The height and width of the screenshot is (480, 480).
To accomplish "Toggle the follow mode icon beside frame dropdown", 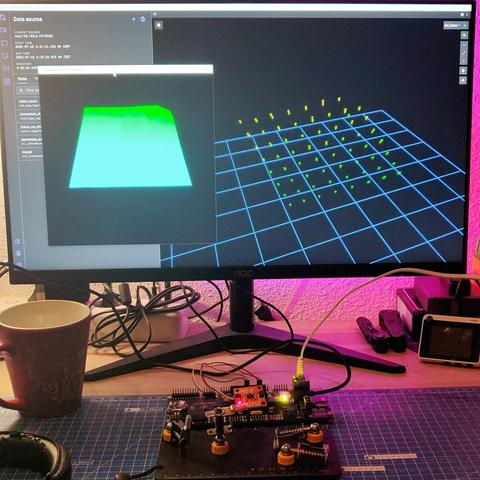I will (x=465, y=25).
